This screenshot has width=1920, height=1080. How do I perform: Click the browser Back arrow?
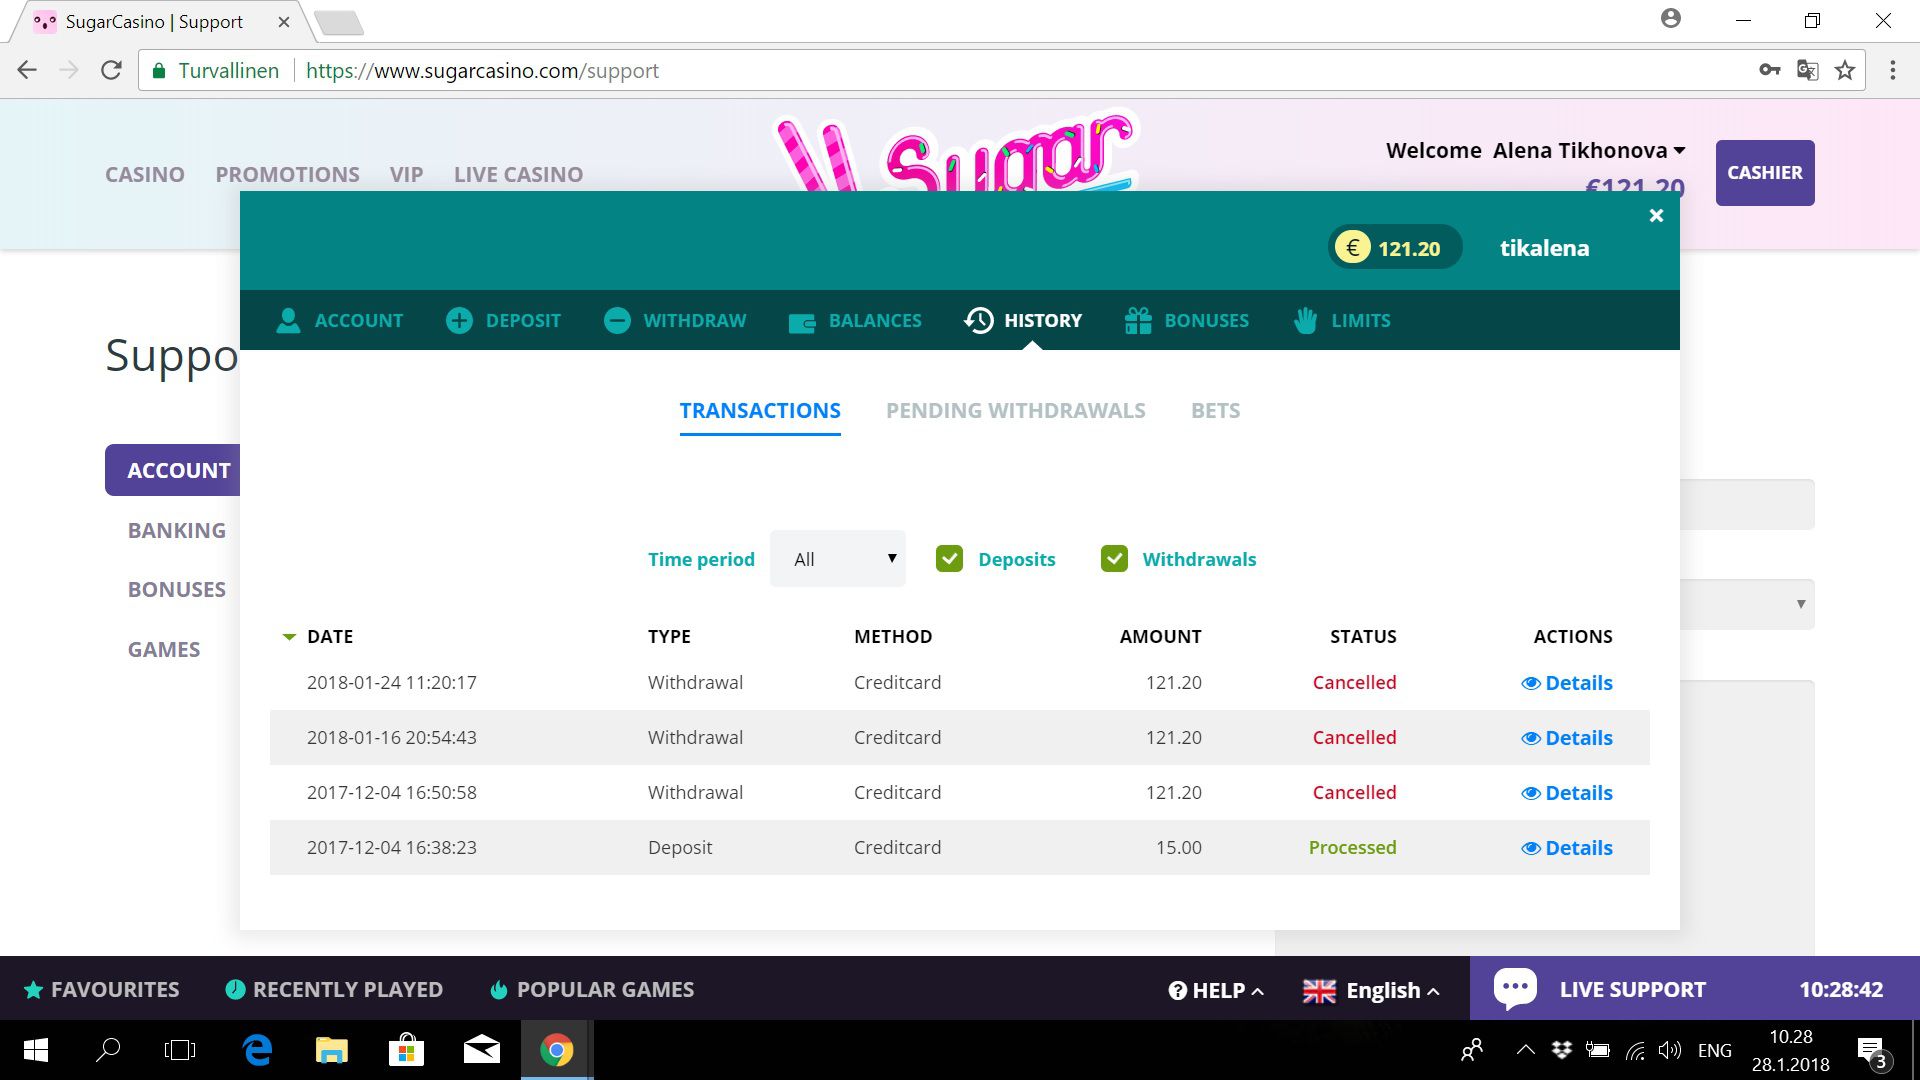coord(27,70)
